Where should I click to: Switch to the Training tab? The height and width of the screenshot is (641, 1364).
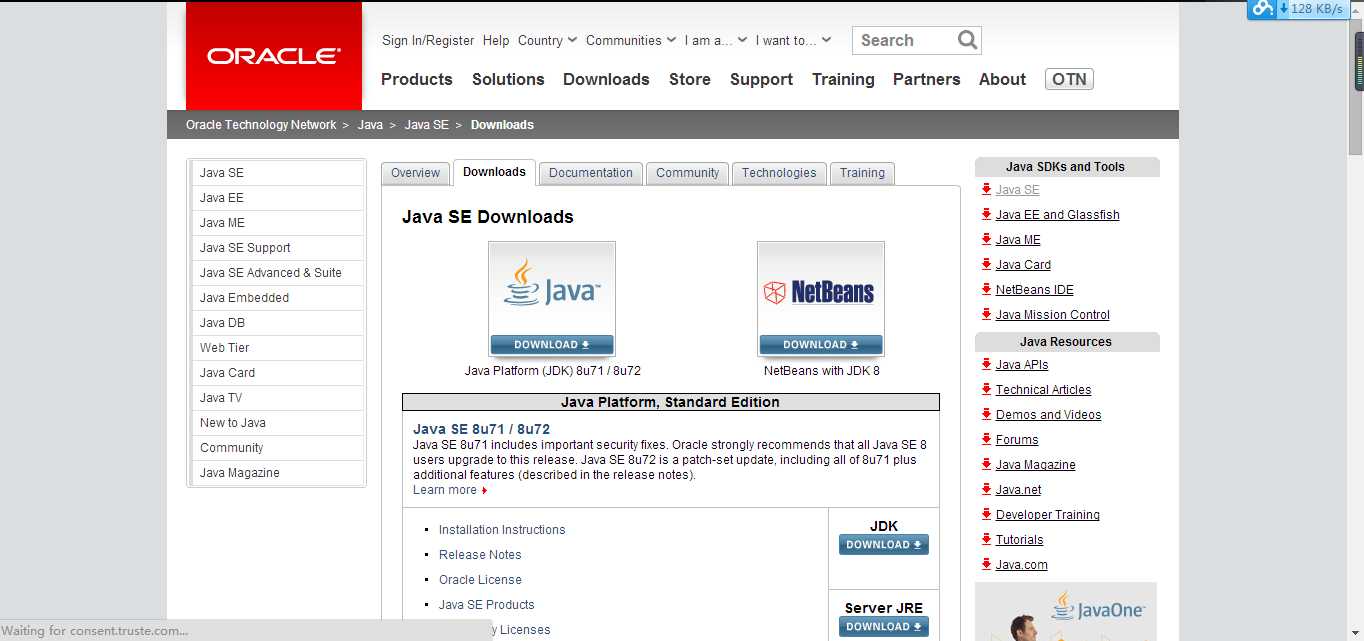pos(862,173)
